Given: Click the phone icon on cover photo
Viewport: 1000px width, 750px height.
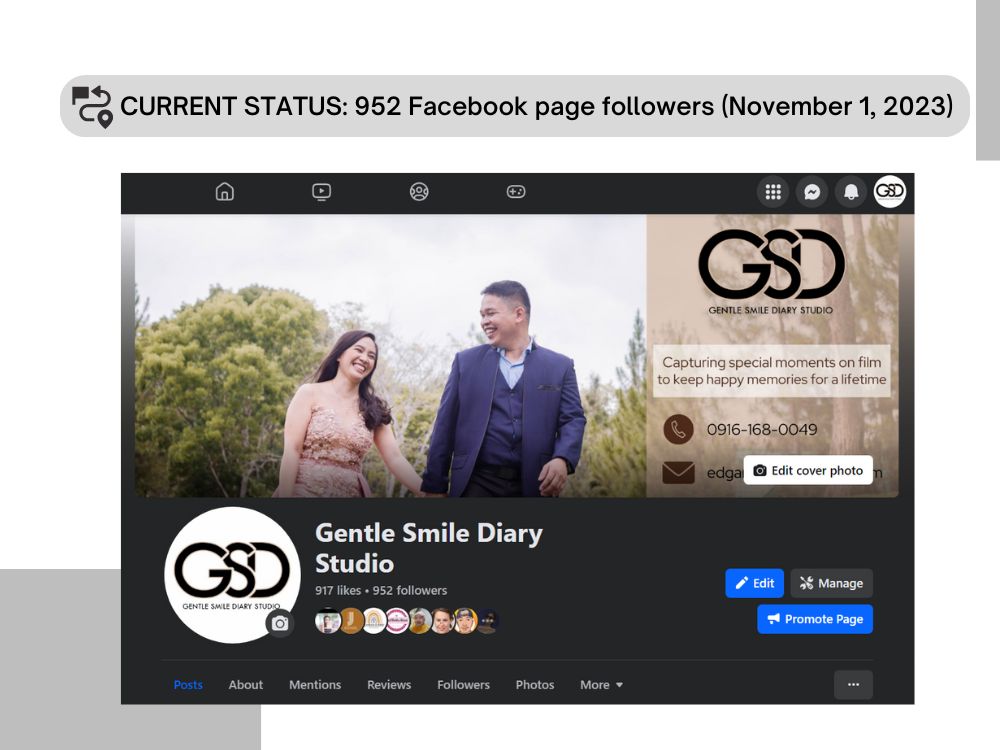Looking at the screenshot, I should (678, 429).
